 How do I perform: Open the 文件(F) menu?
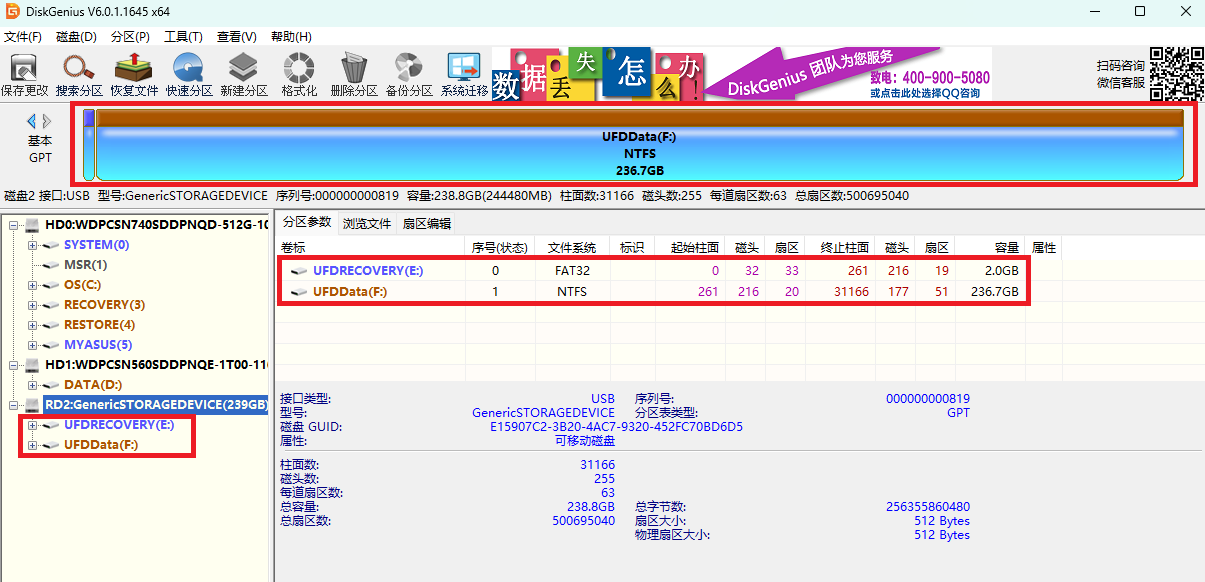(x=23, y=37)
